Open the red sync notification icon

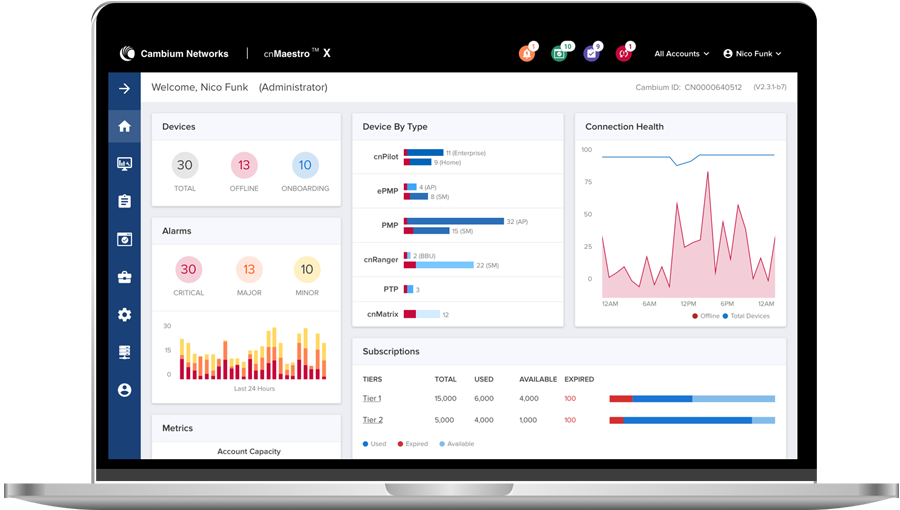624,53
